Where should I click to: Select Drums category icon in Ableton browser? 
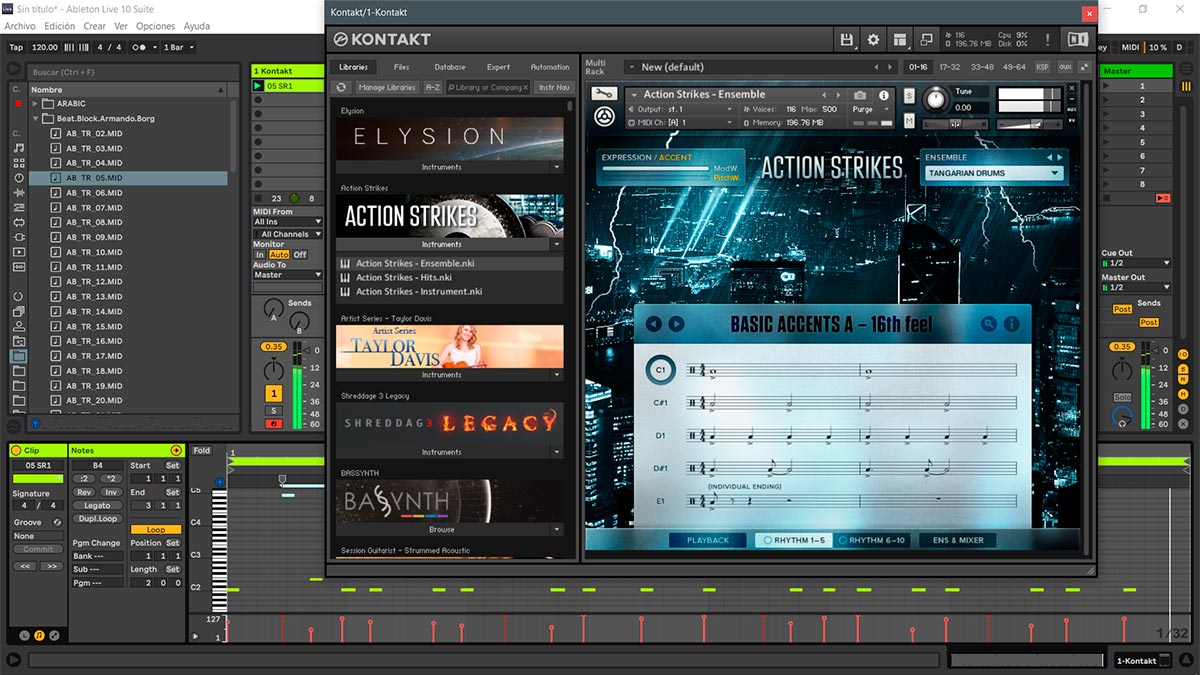tap(18, 163)
